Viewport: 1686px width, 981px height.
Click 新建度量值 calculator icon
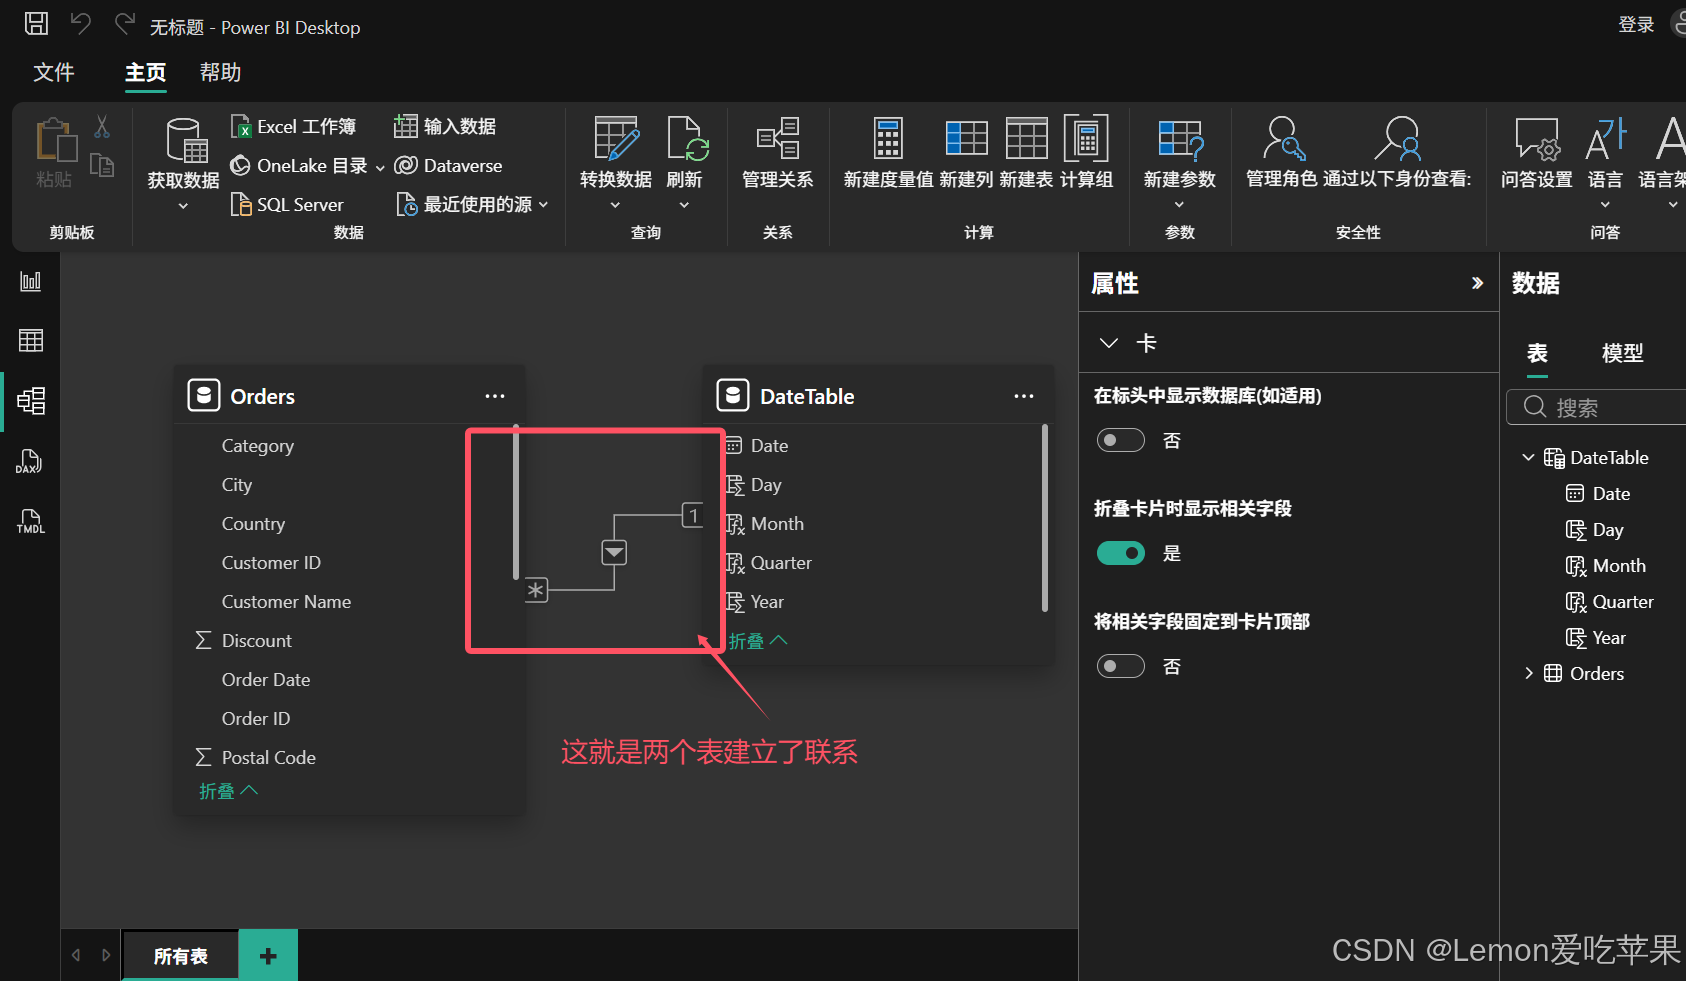pos(888,138)
